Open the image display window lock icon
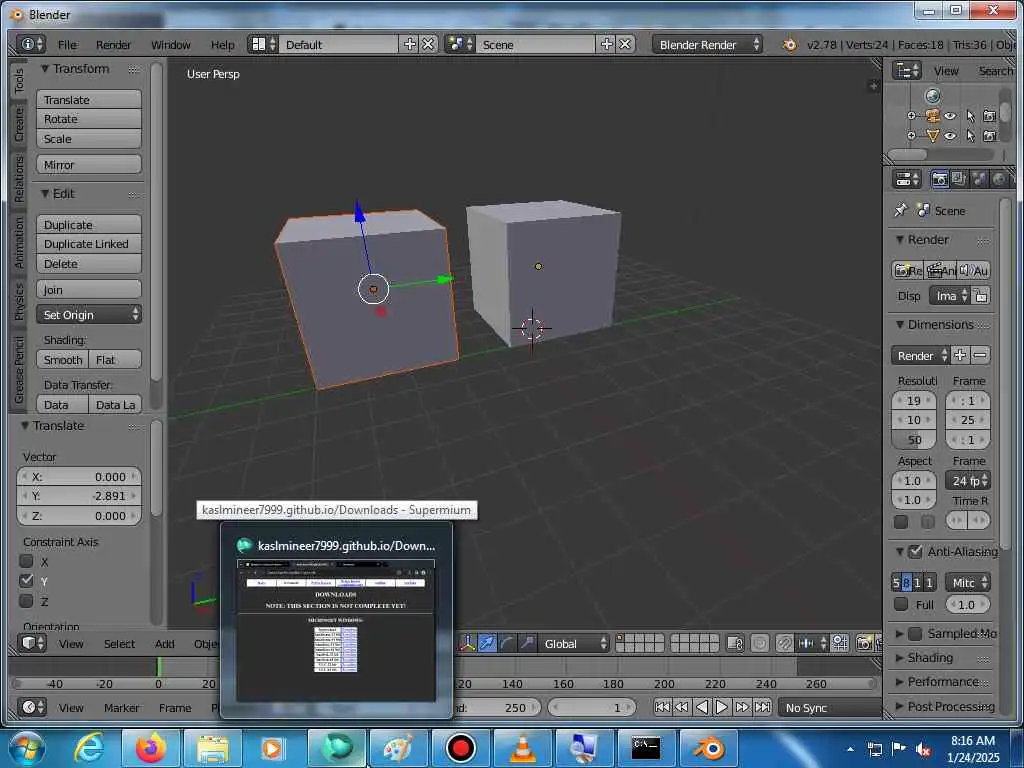 [980, 296]
